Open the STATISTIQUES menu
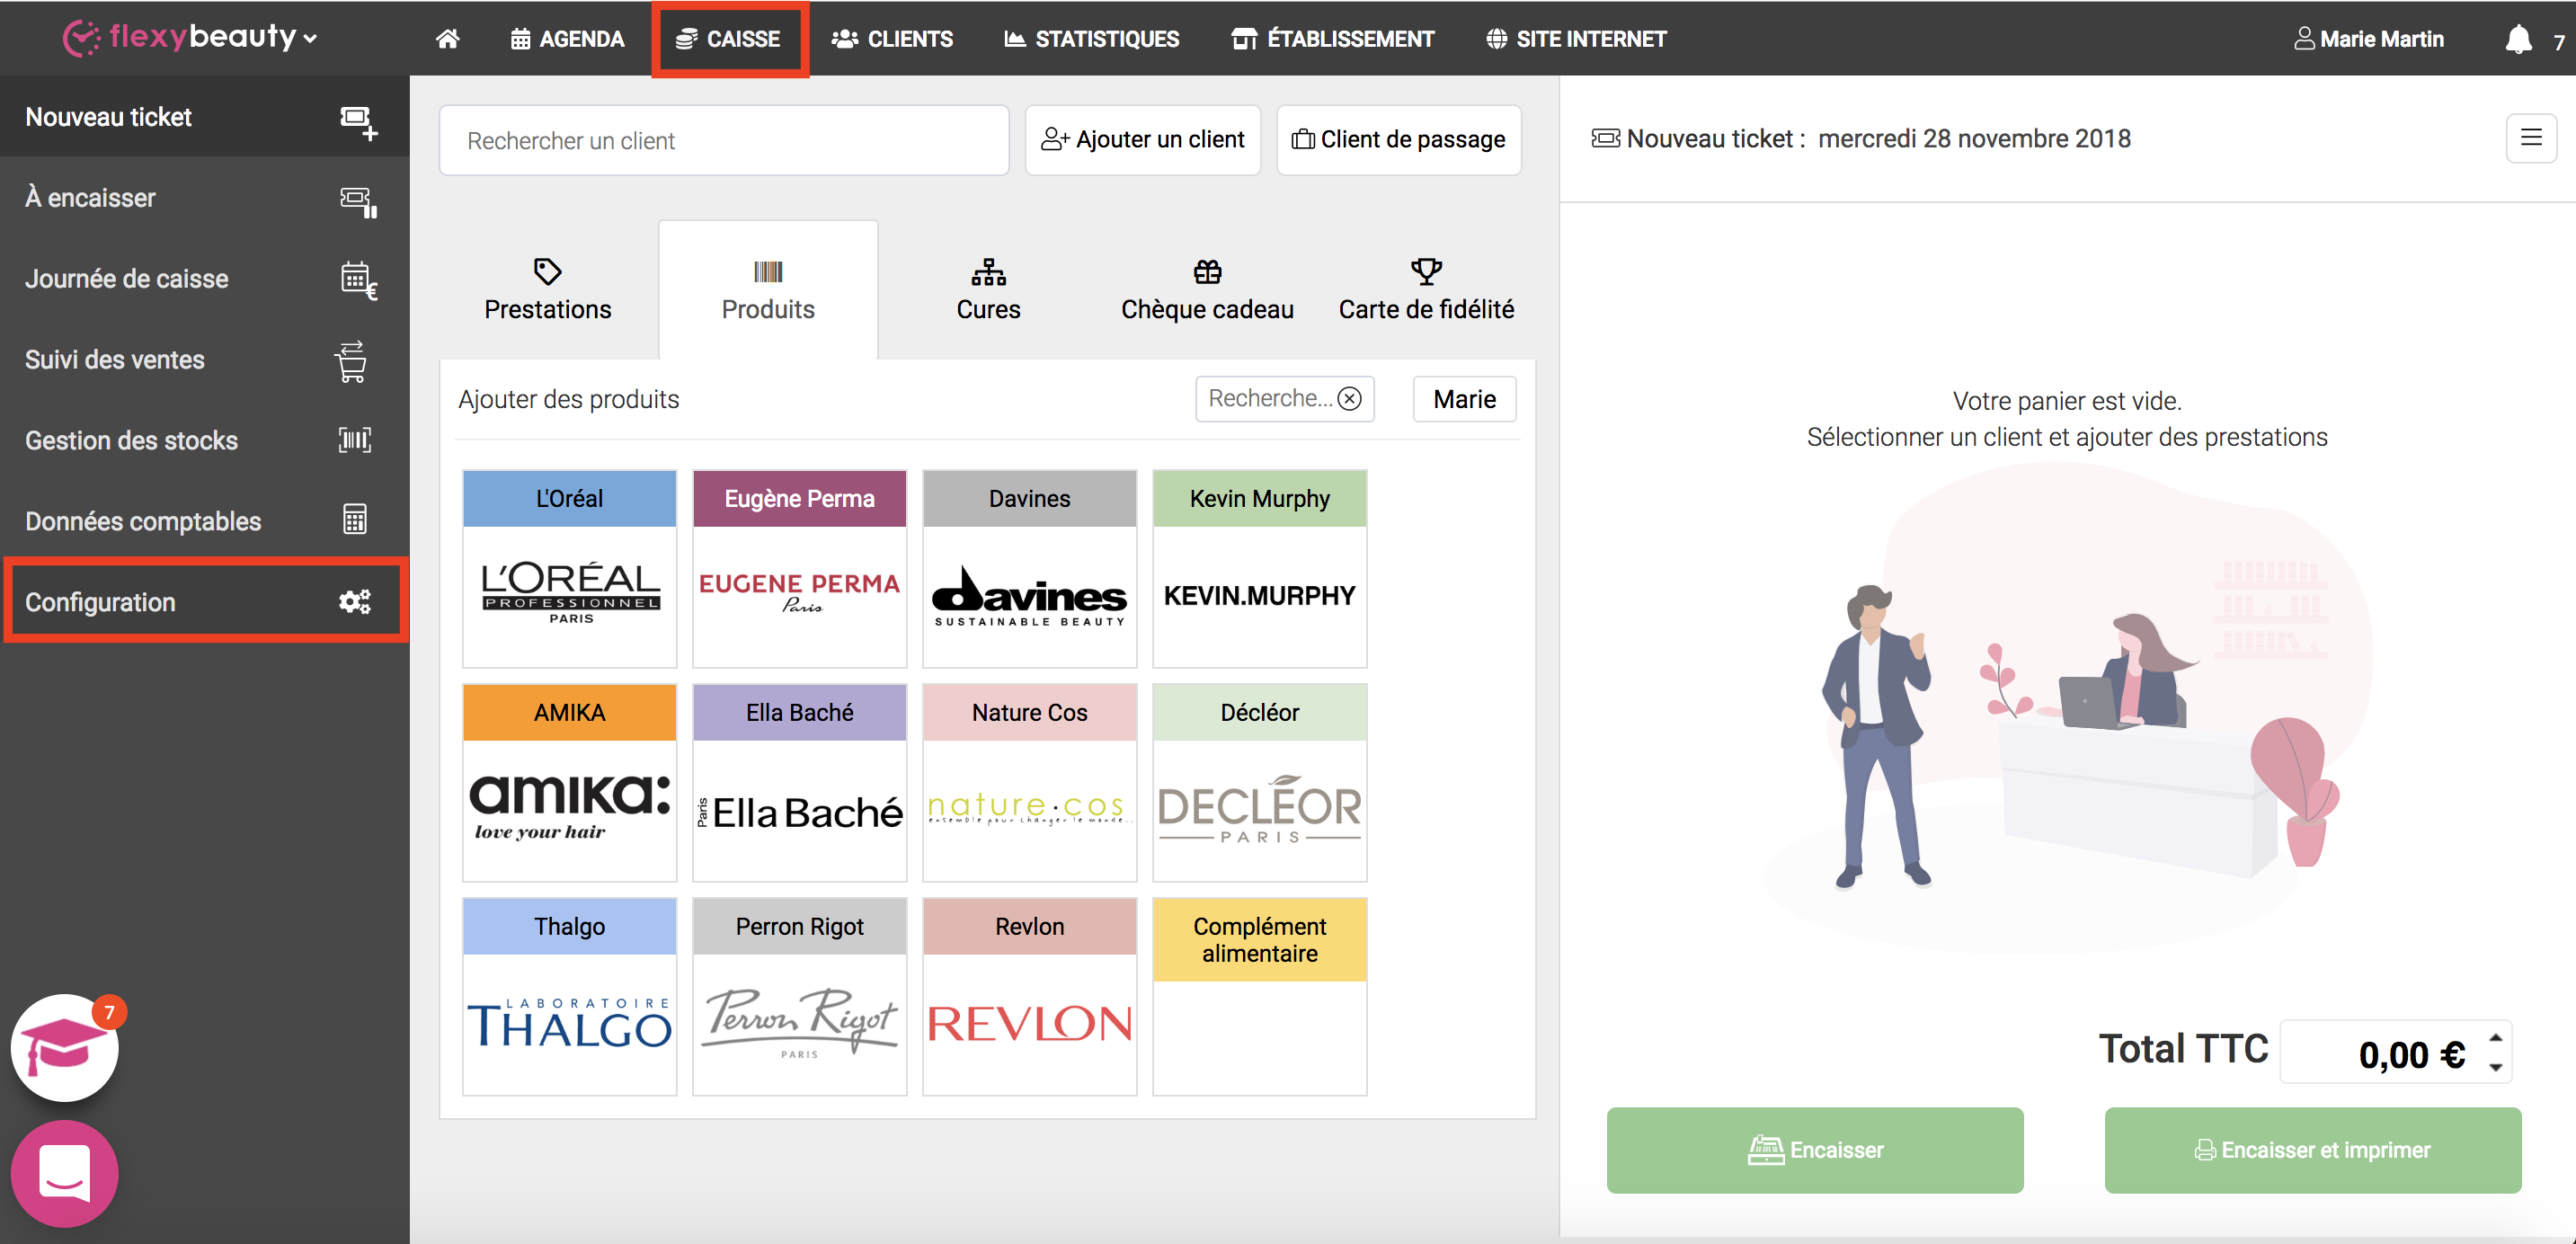Image resolution: width=2576 pixels, height=1244 pixels. click(x=1092, y=39)
